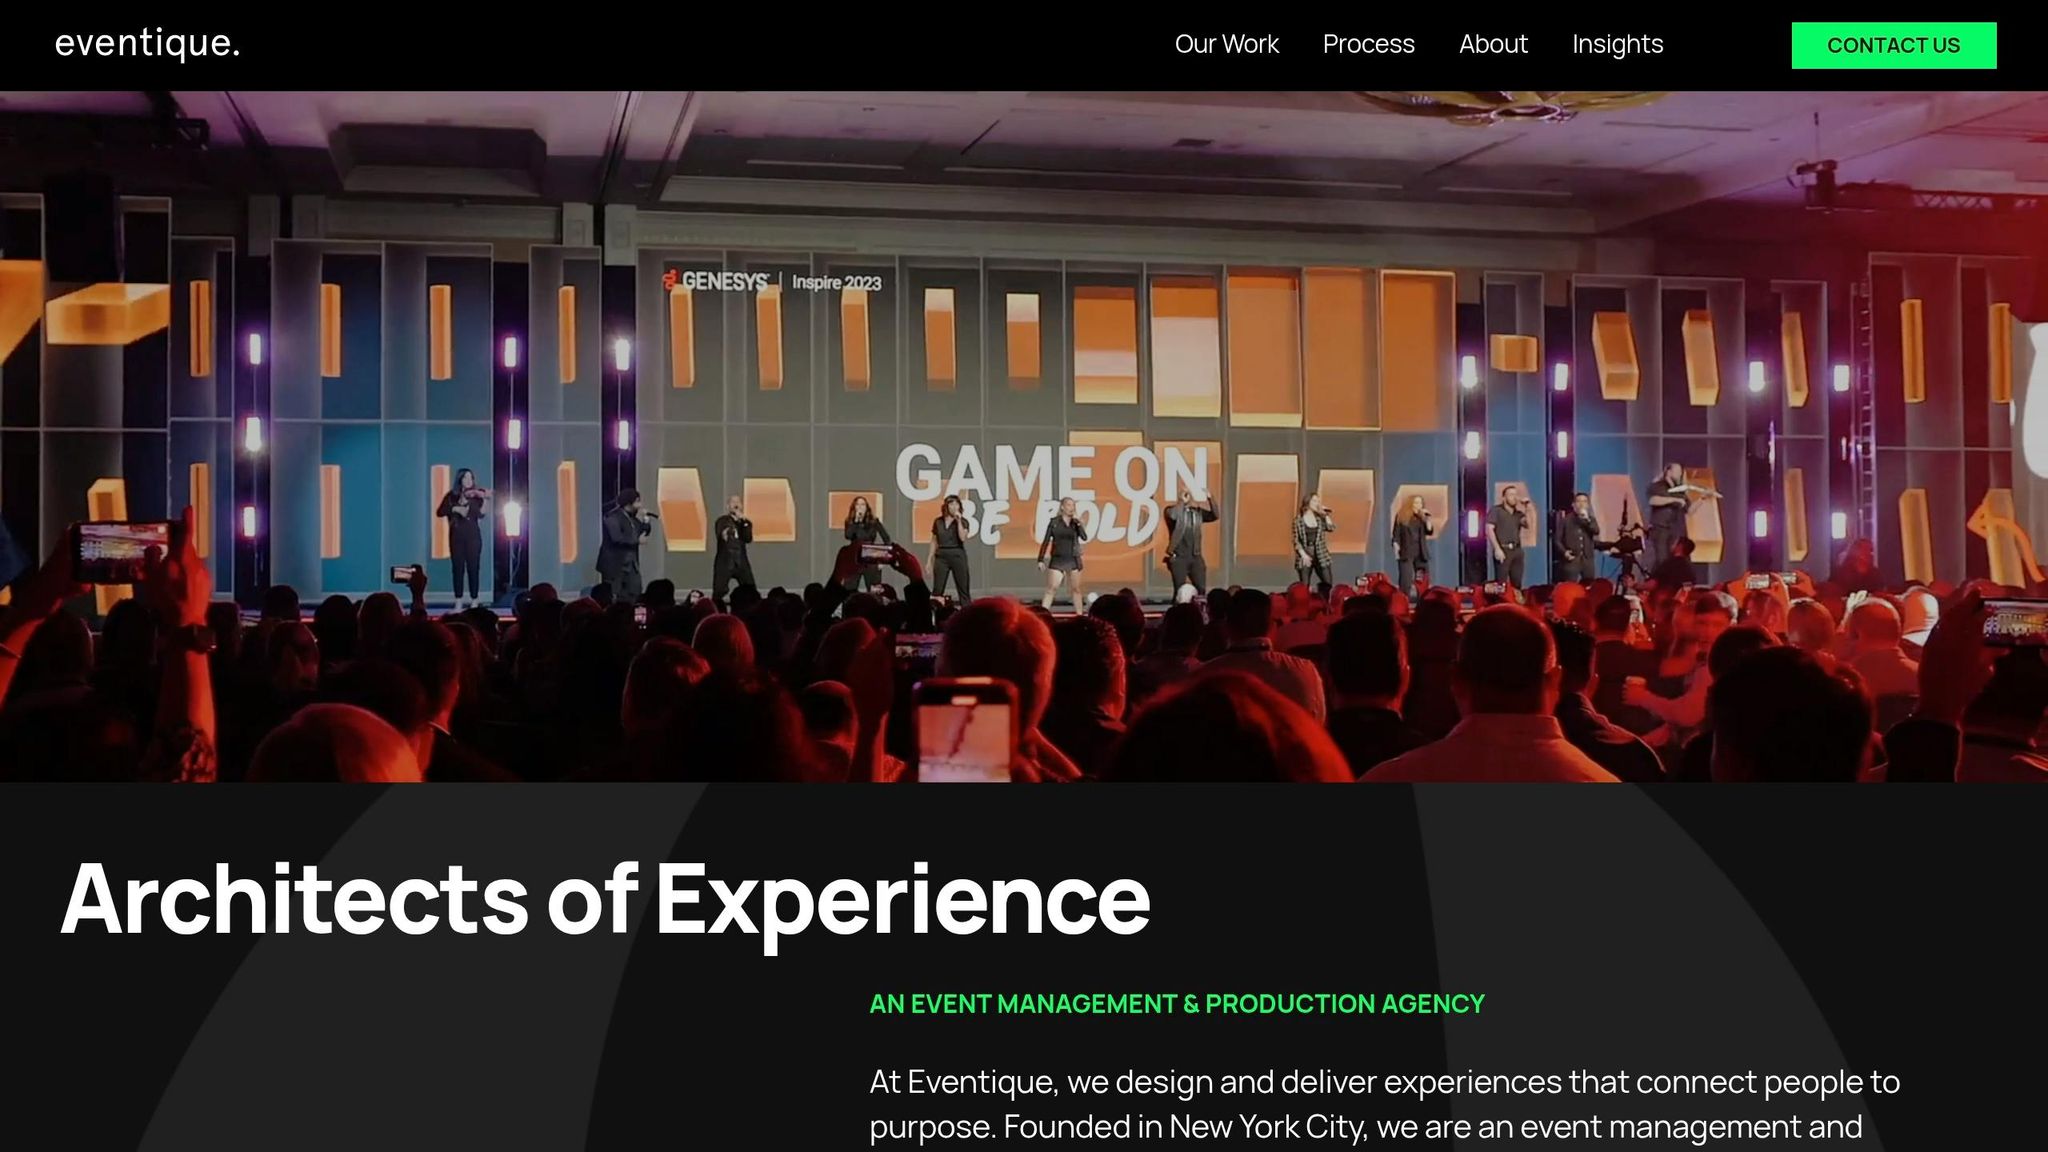The image size is (2048, 1152).
Task: Click the Architects of Experience heading
Action: tap(605, 898)
